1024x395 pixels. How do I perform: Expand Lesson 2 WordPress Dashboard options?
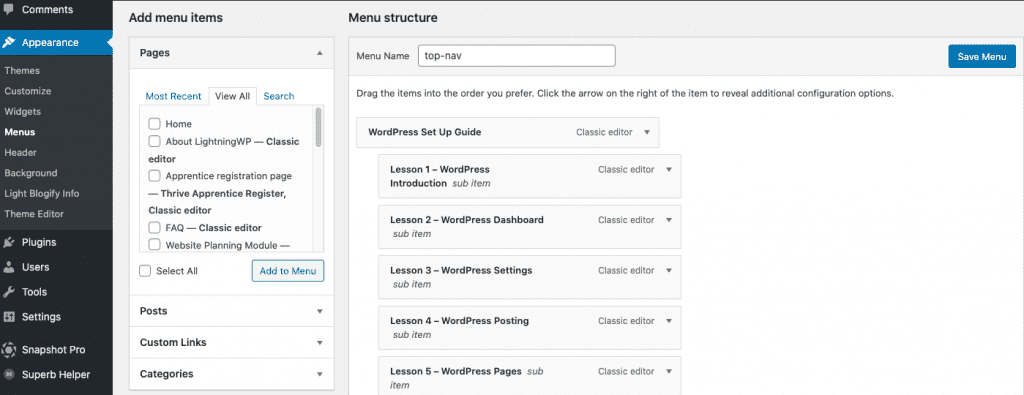tap(668, 220)
